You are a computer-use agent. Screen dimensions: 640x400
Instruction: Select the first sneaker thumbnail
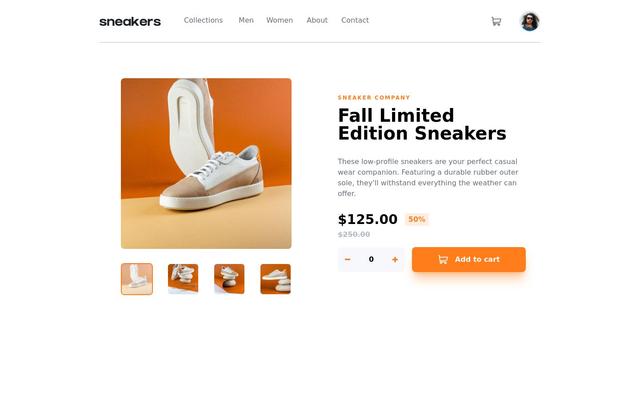click(x=137, y=279)
